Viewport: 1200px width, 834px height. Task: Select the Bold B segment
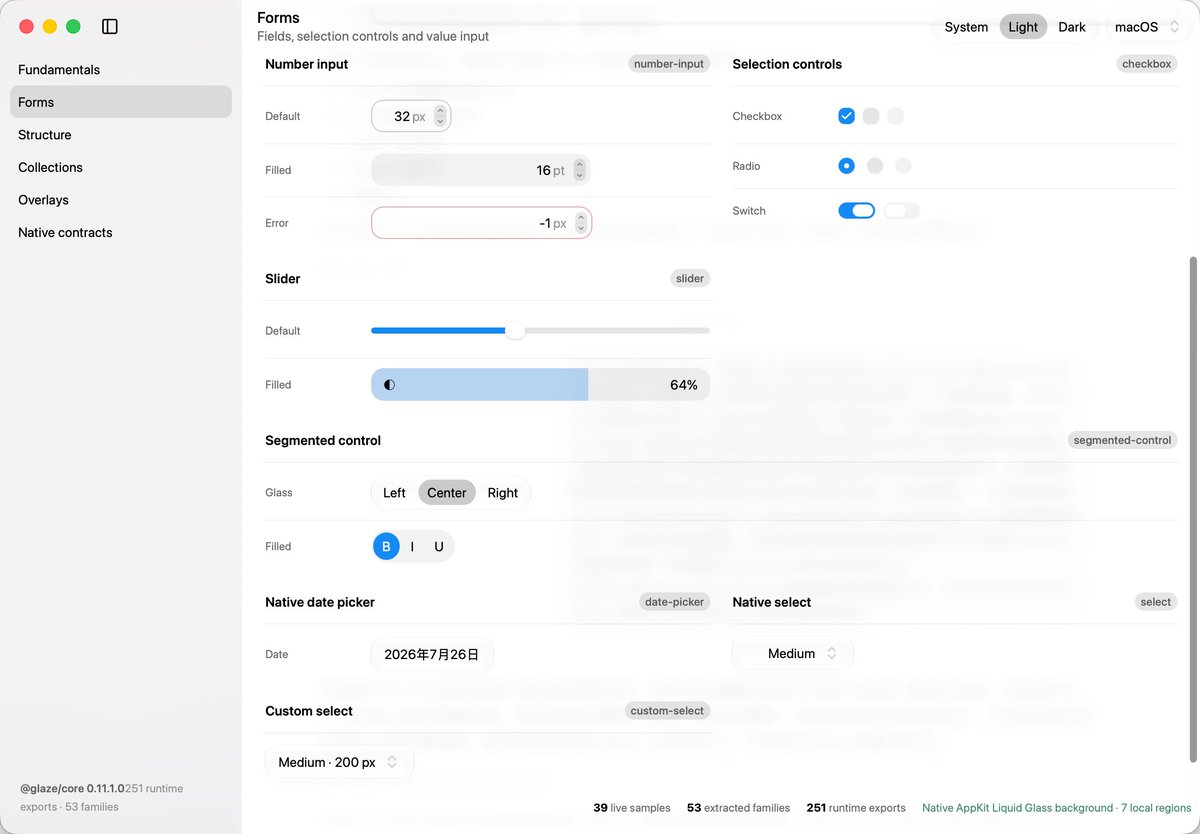click(x=386, y=547)
